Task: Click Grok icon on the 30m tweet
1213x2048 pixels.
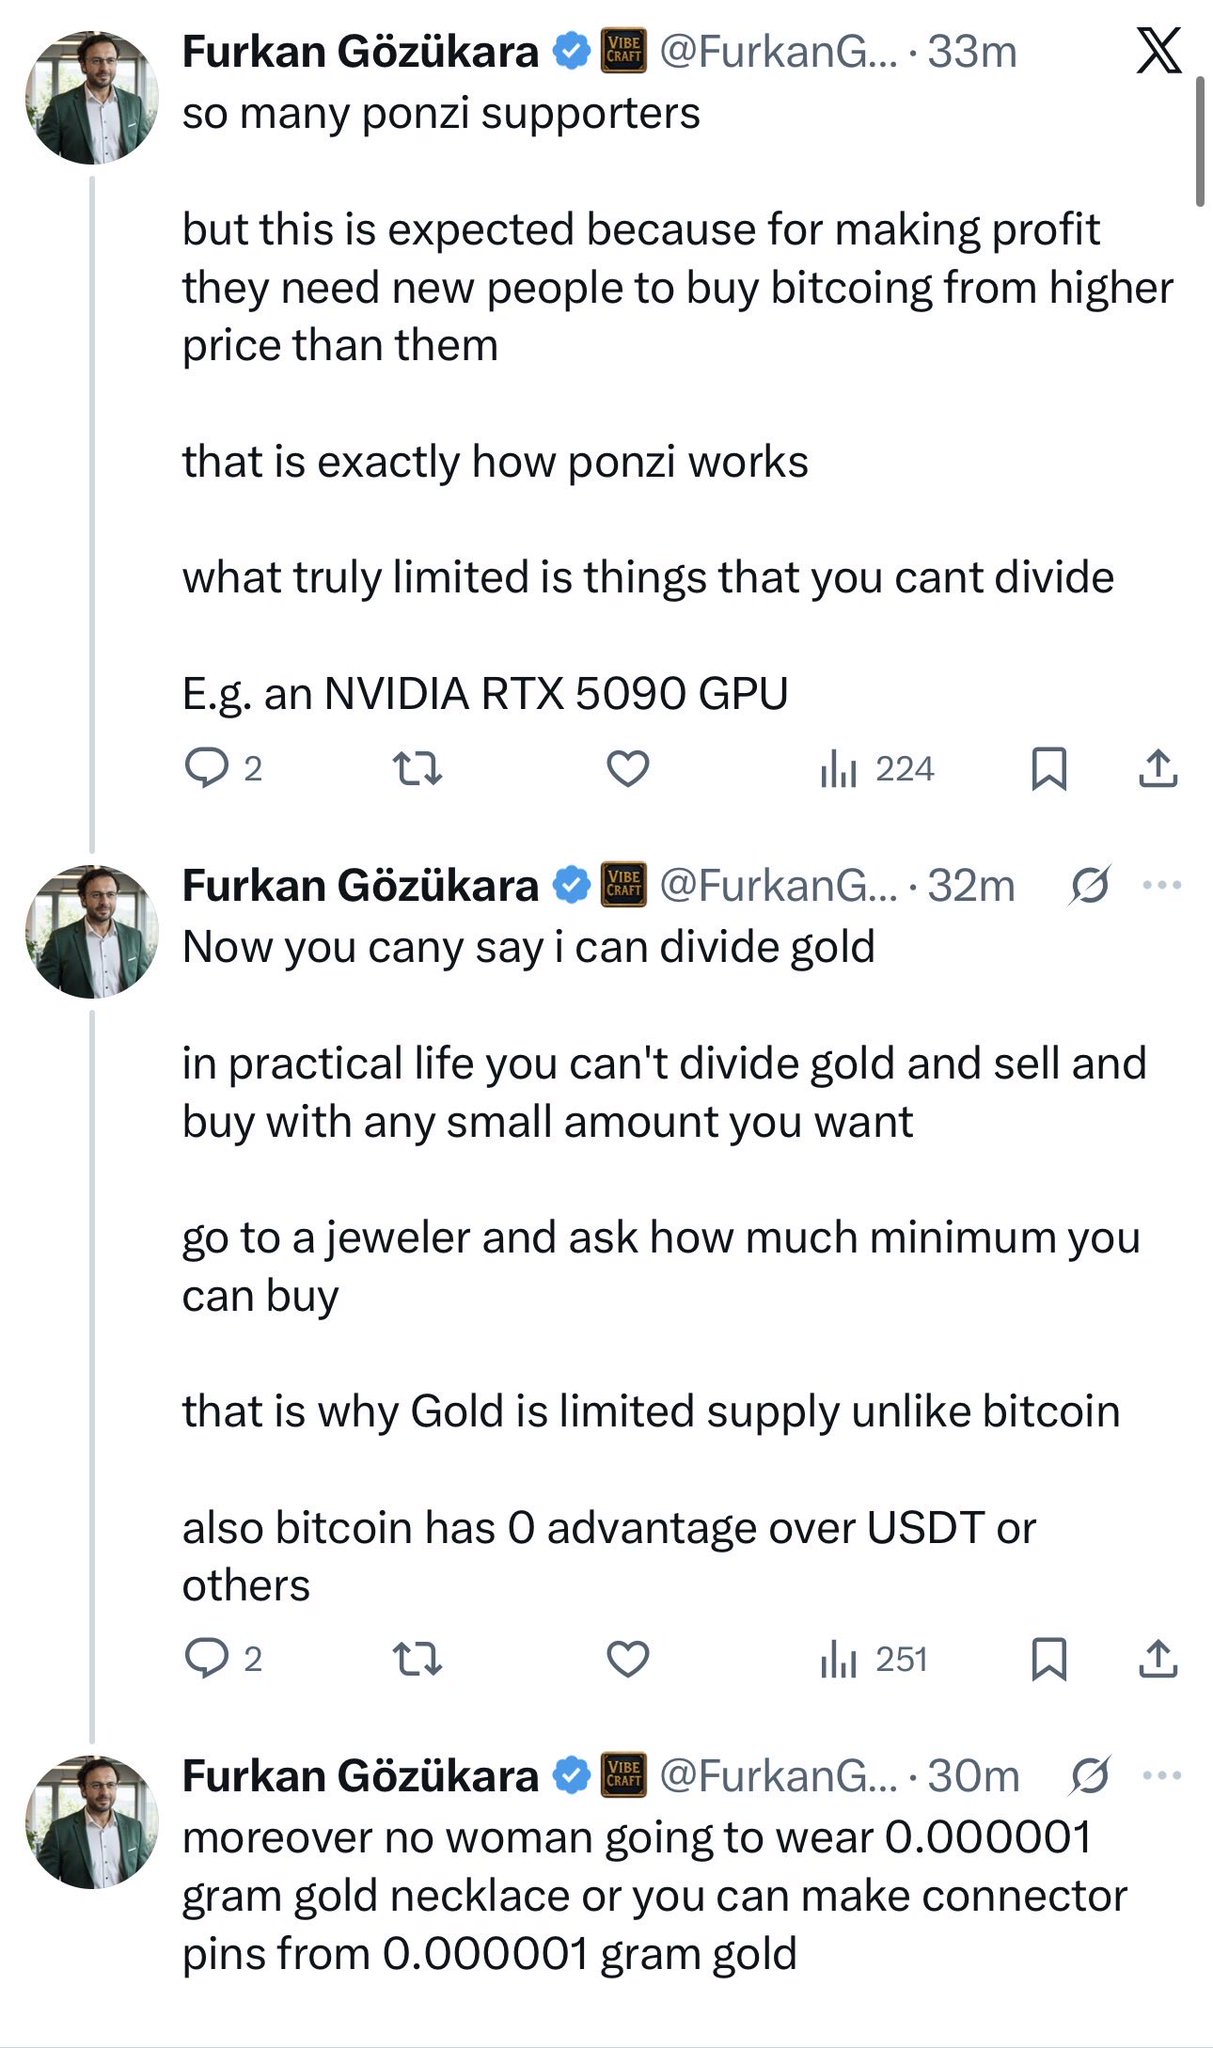Action: [1089, 1776]
